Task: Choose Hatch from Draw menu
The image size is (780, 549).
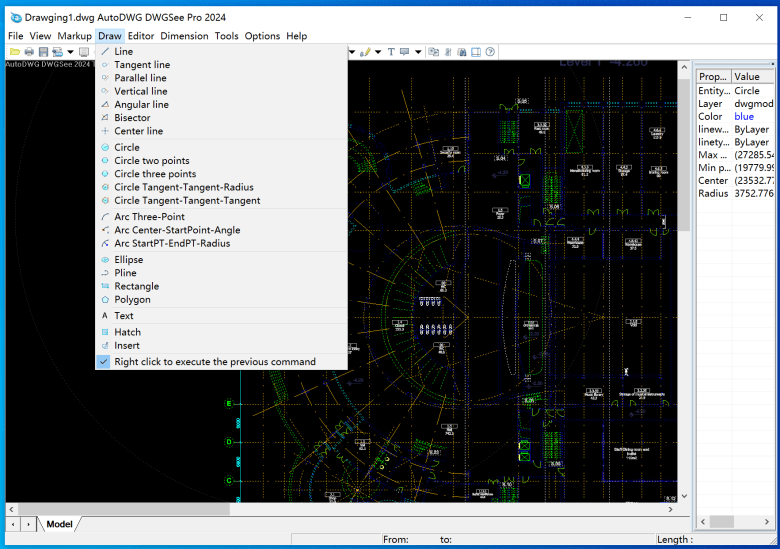Action: 221,332
